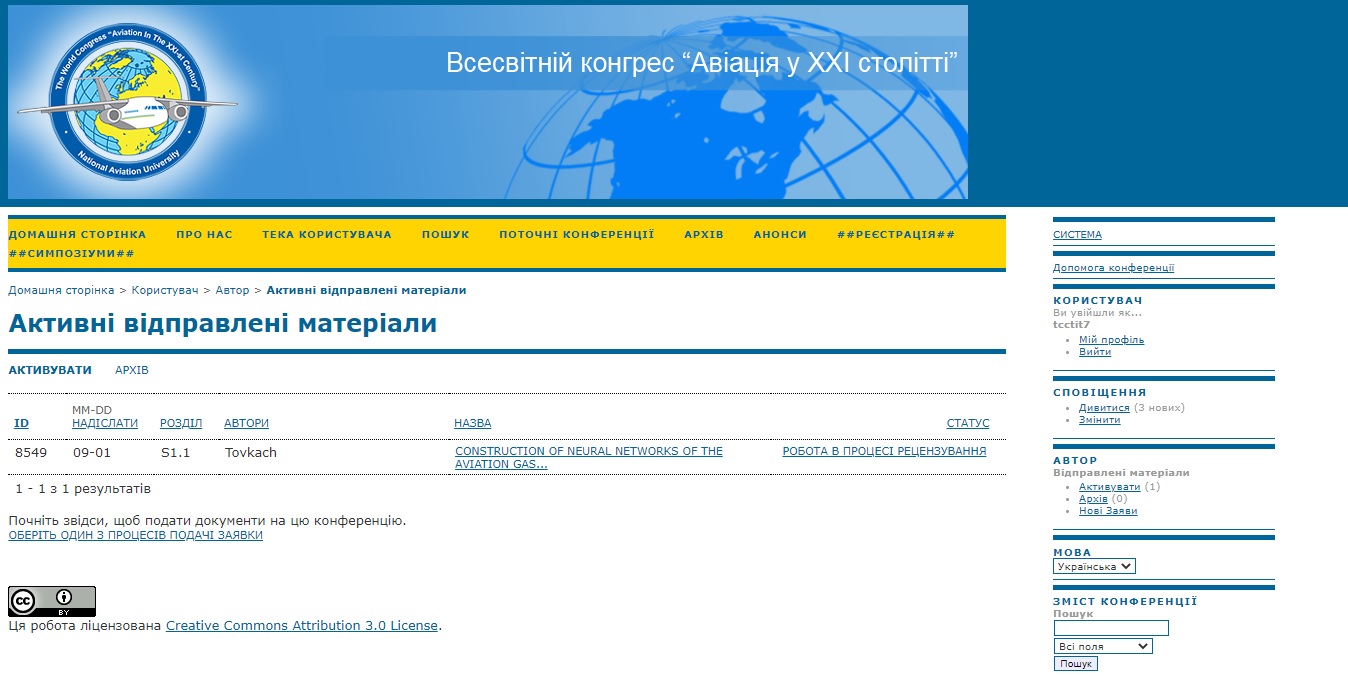The image size is (1348, 676).
Task: Sort by 'Автори' column header
Action: point(246,423)
